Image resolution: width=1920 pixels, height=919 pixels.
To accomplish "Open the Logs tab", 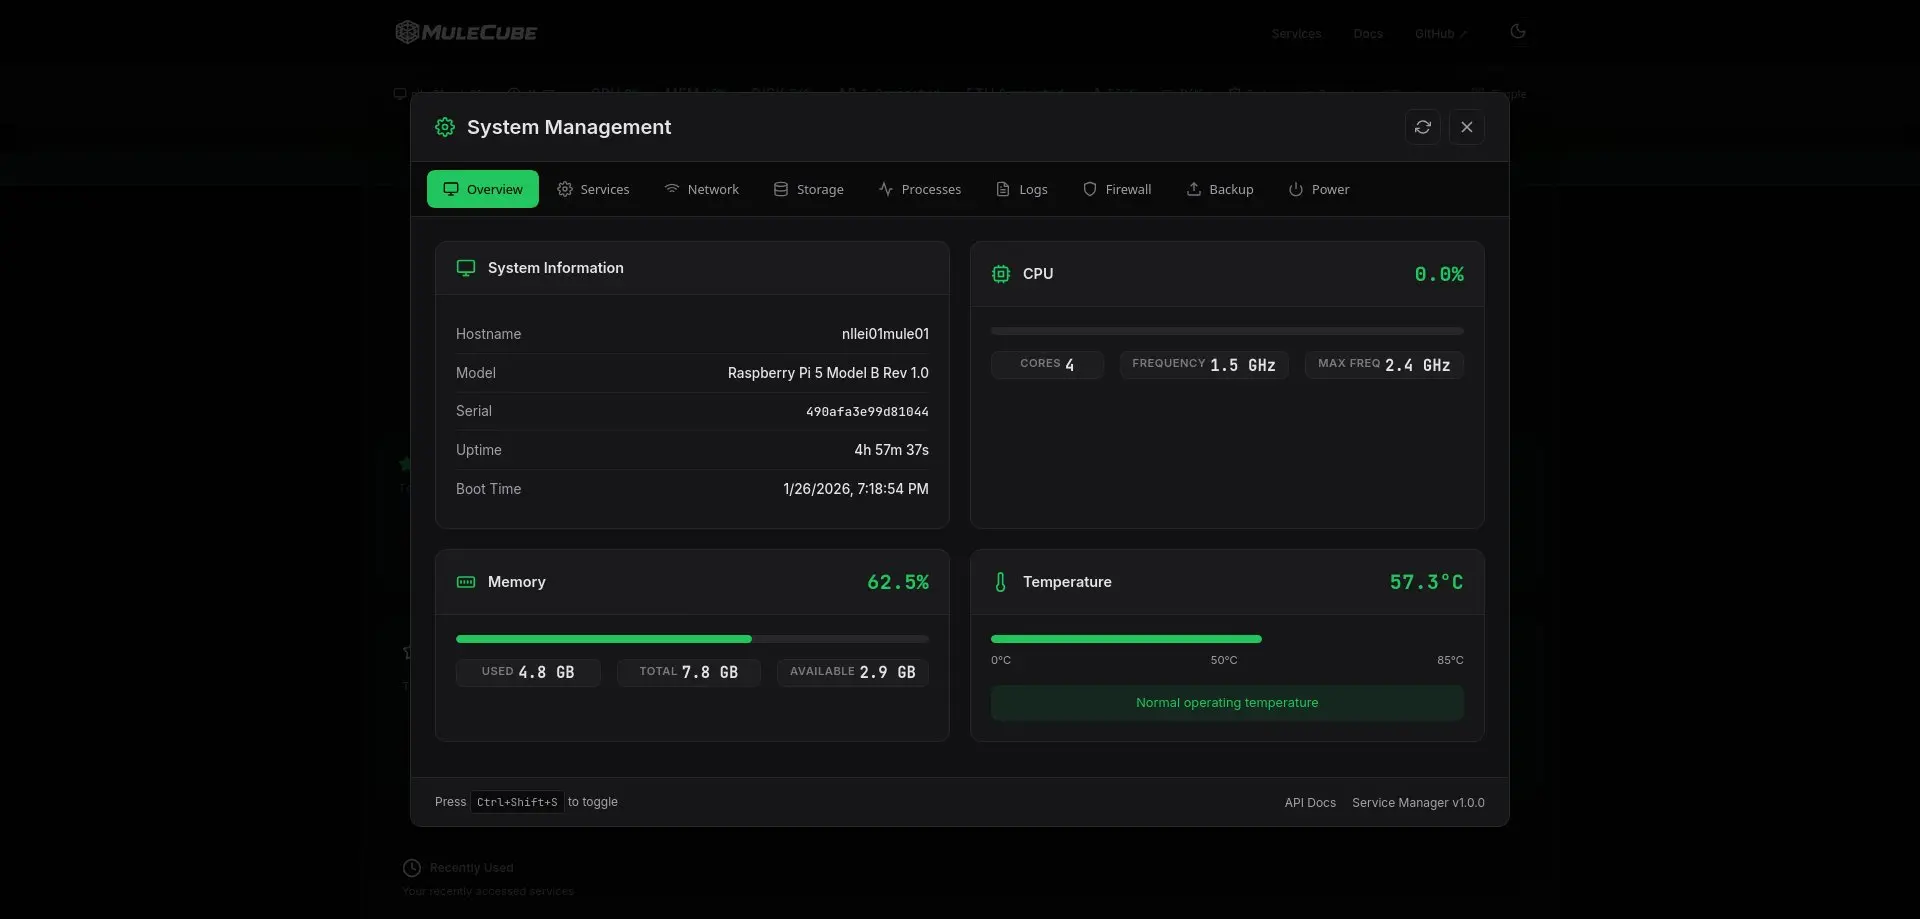I will click(1022, 189).
